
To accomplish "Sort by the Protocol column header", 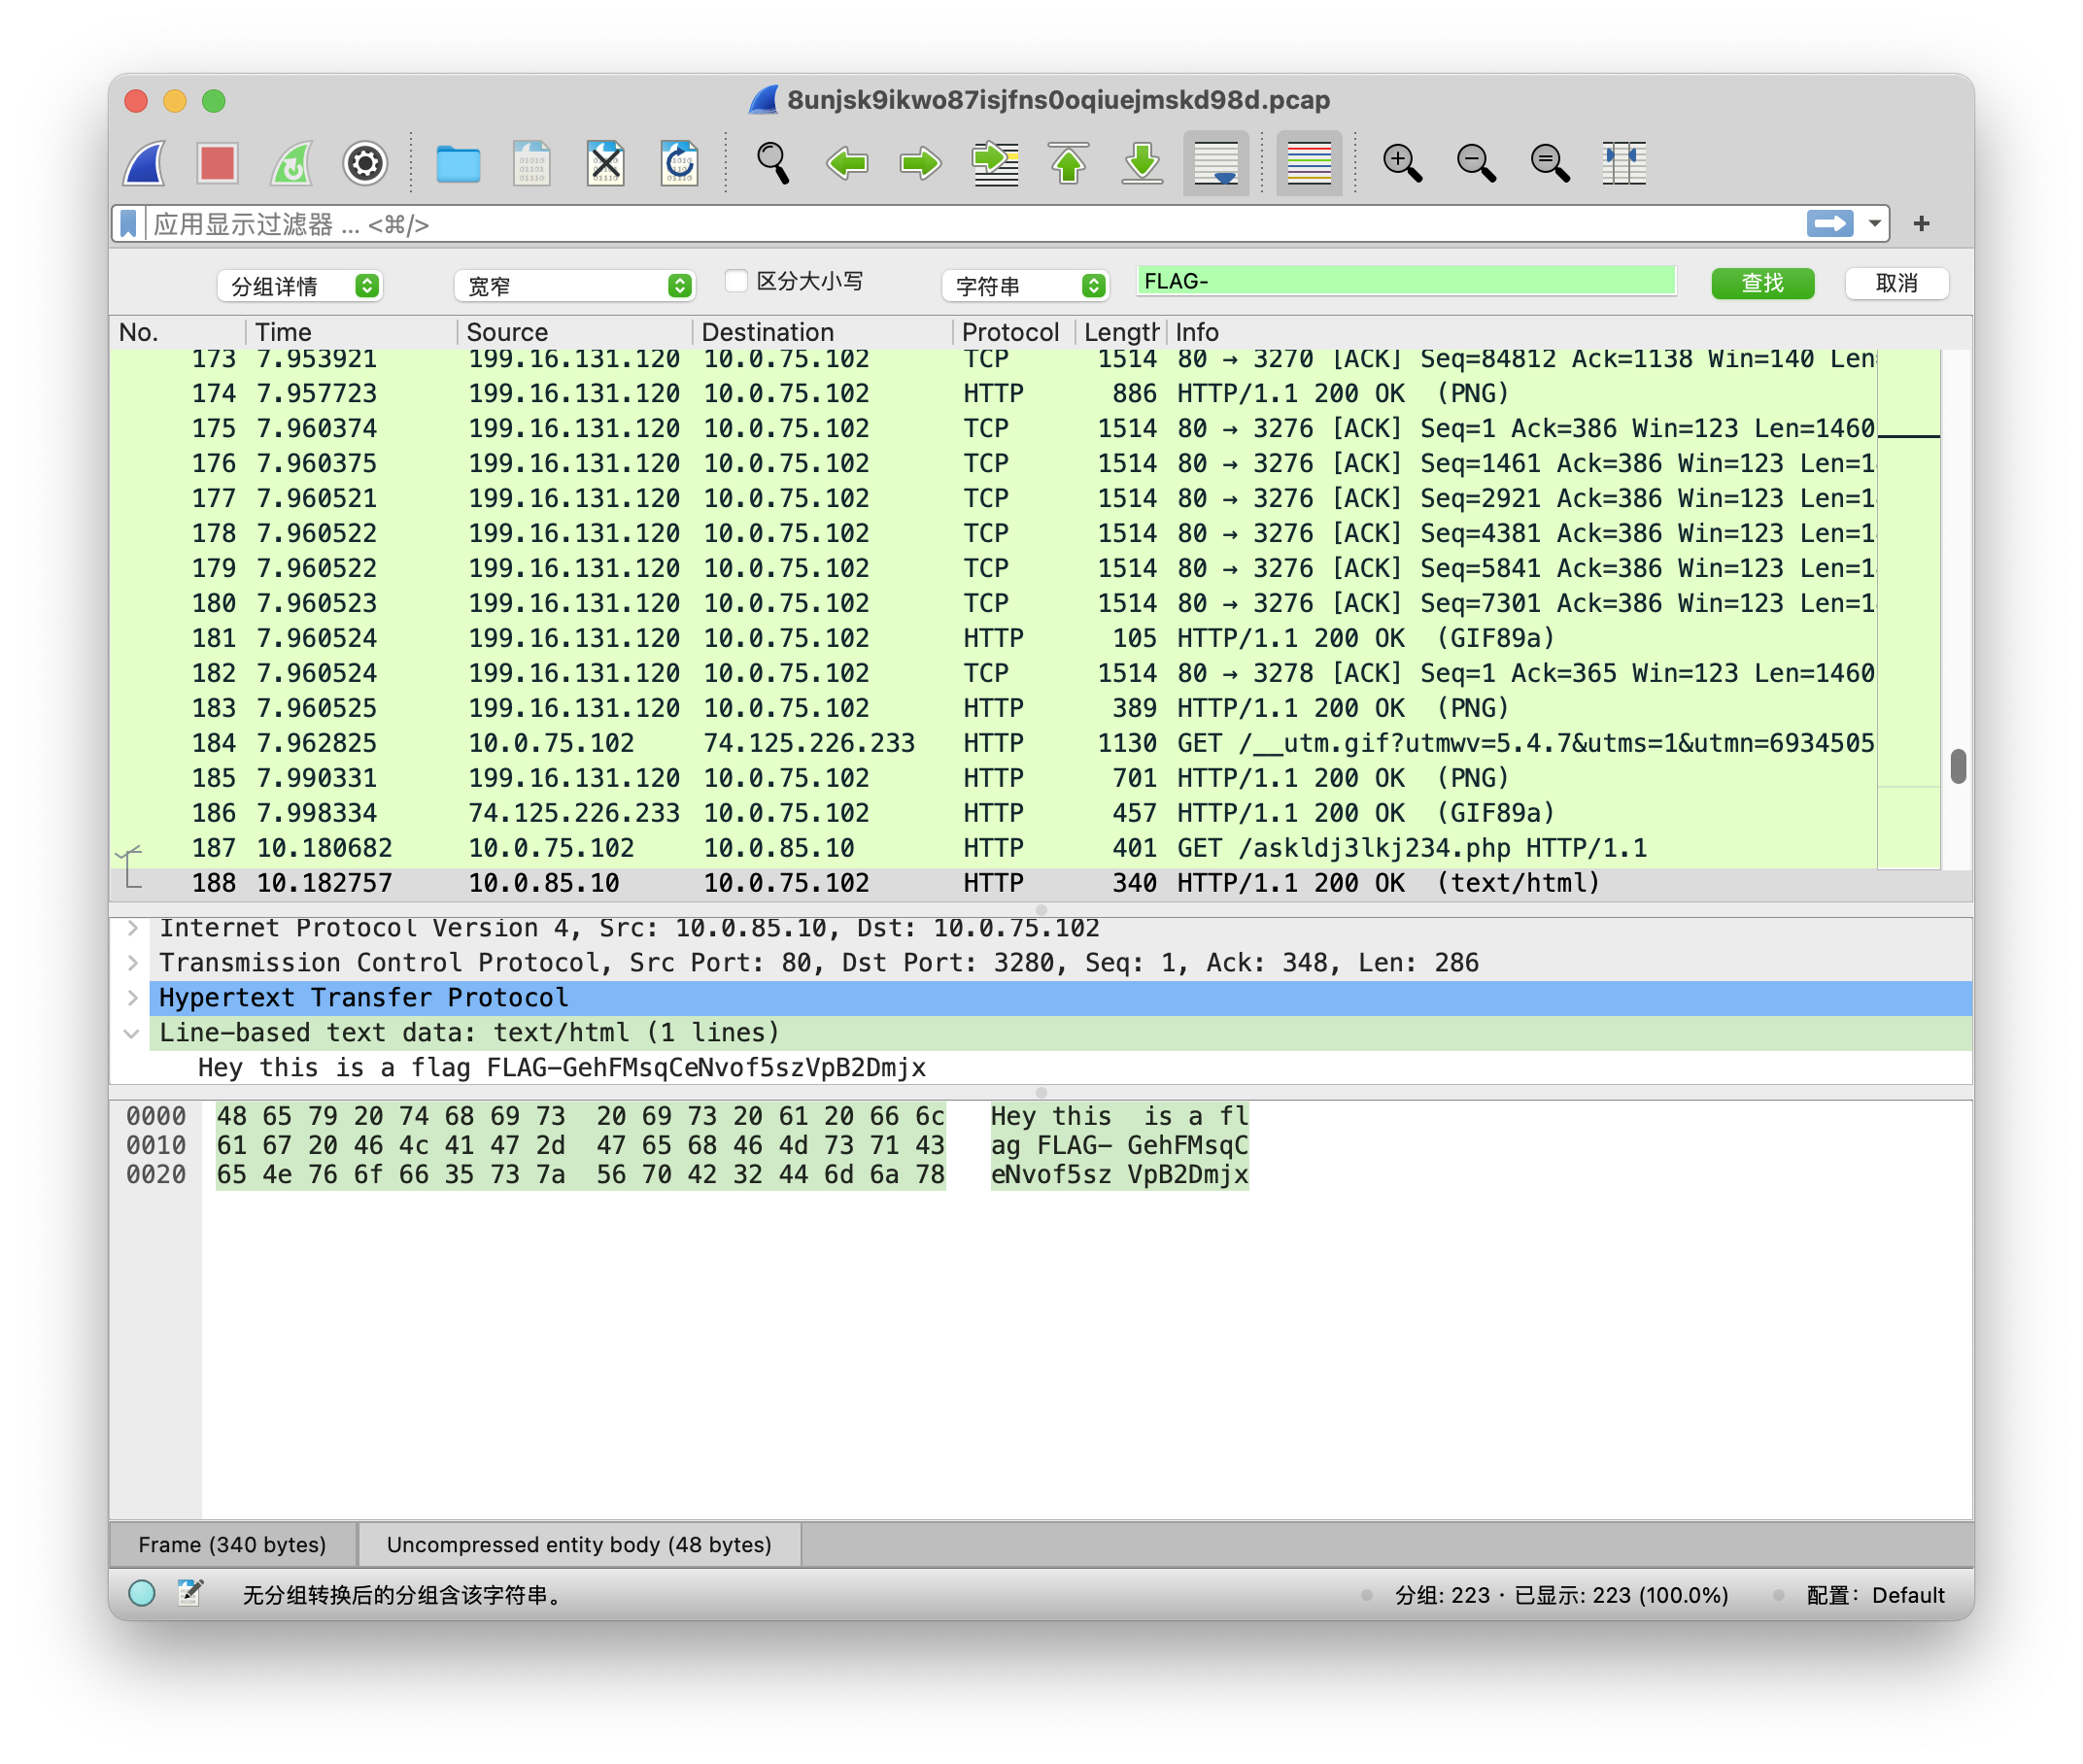I will pyautogui.click(x=1013, y=332).
